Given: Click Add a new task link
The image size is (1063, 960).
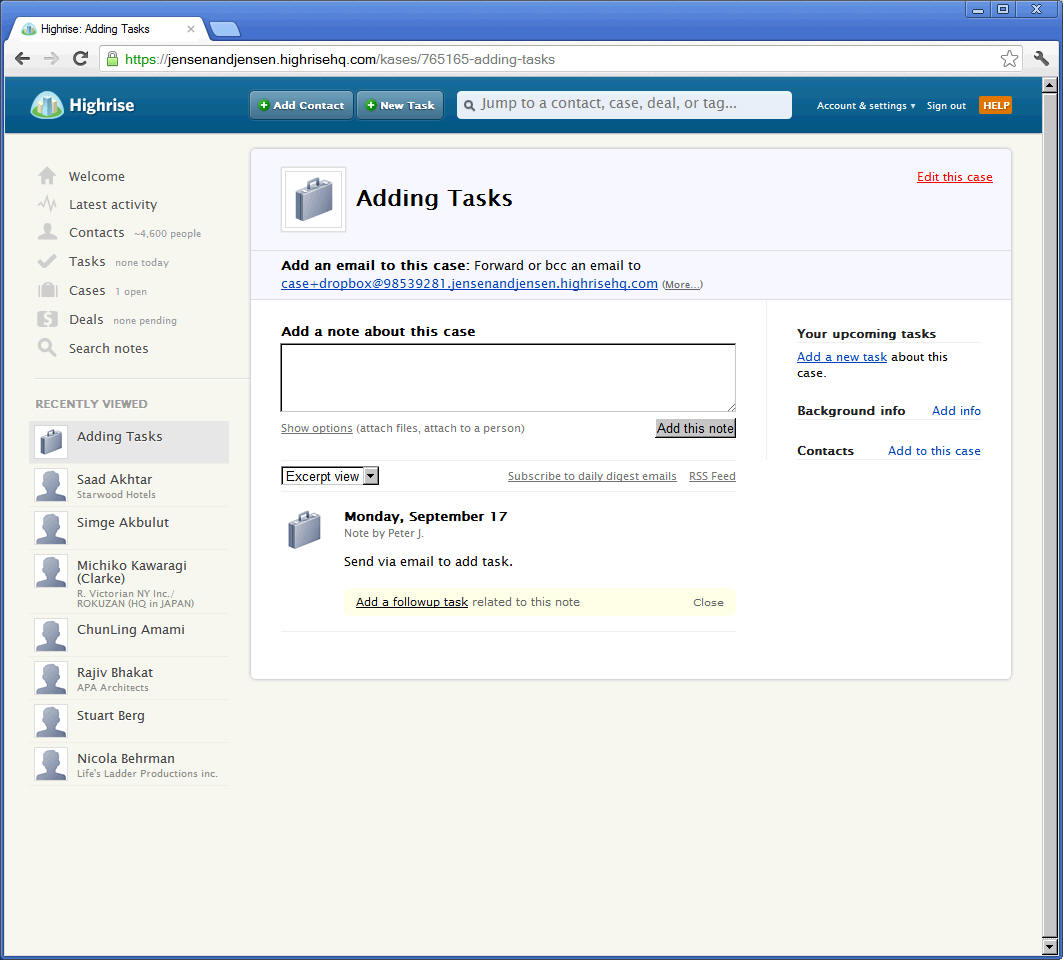Looking at the screenshot, I should click(841, 357).
